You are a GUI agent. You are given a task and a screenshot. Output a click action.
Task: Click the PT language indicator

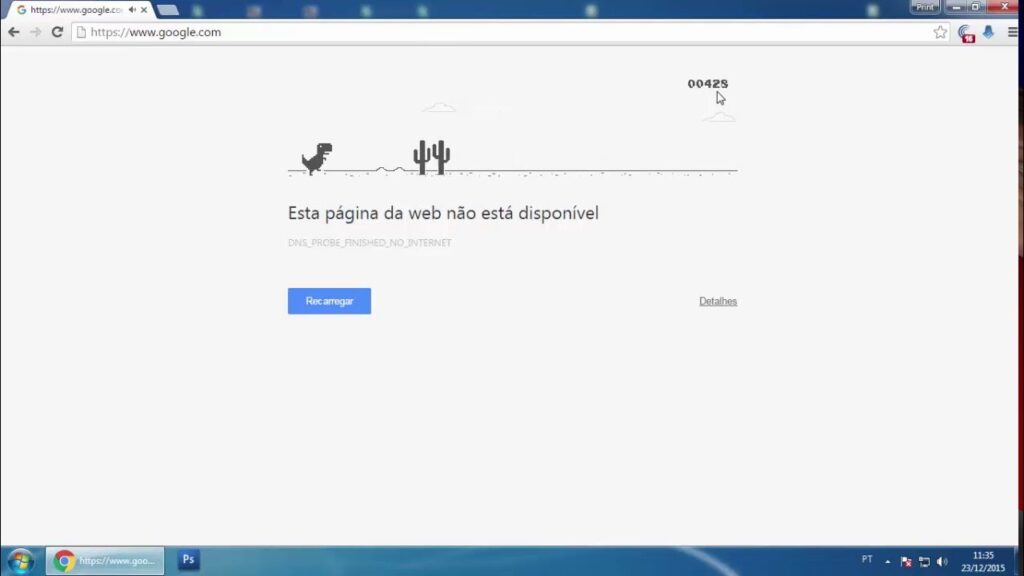point(867,560)
